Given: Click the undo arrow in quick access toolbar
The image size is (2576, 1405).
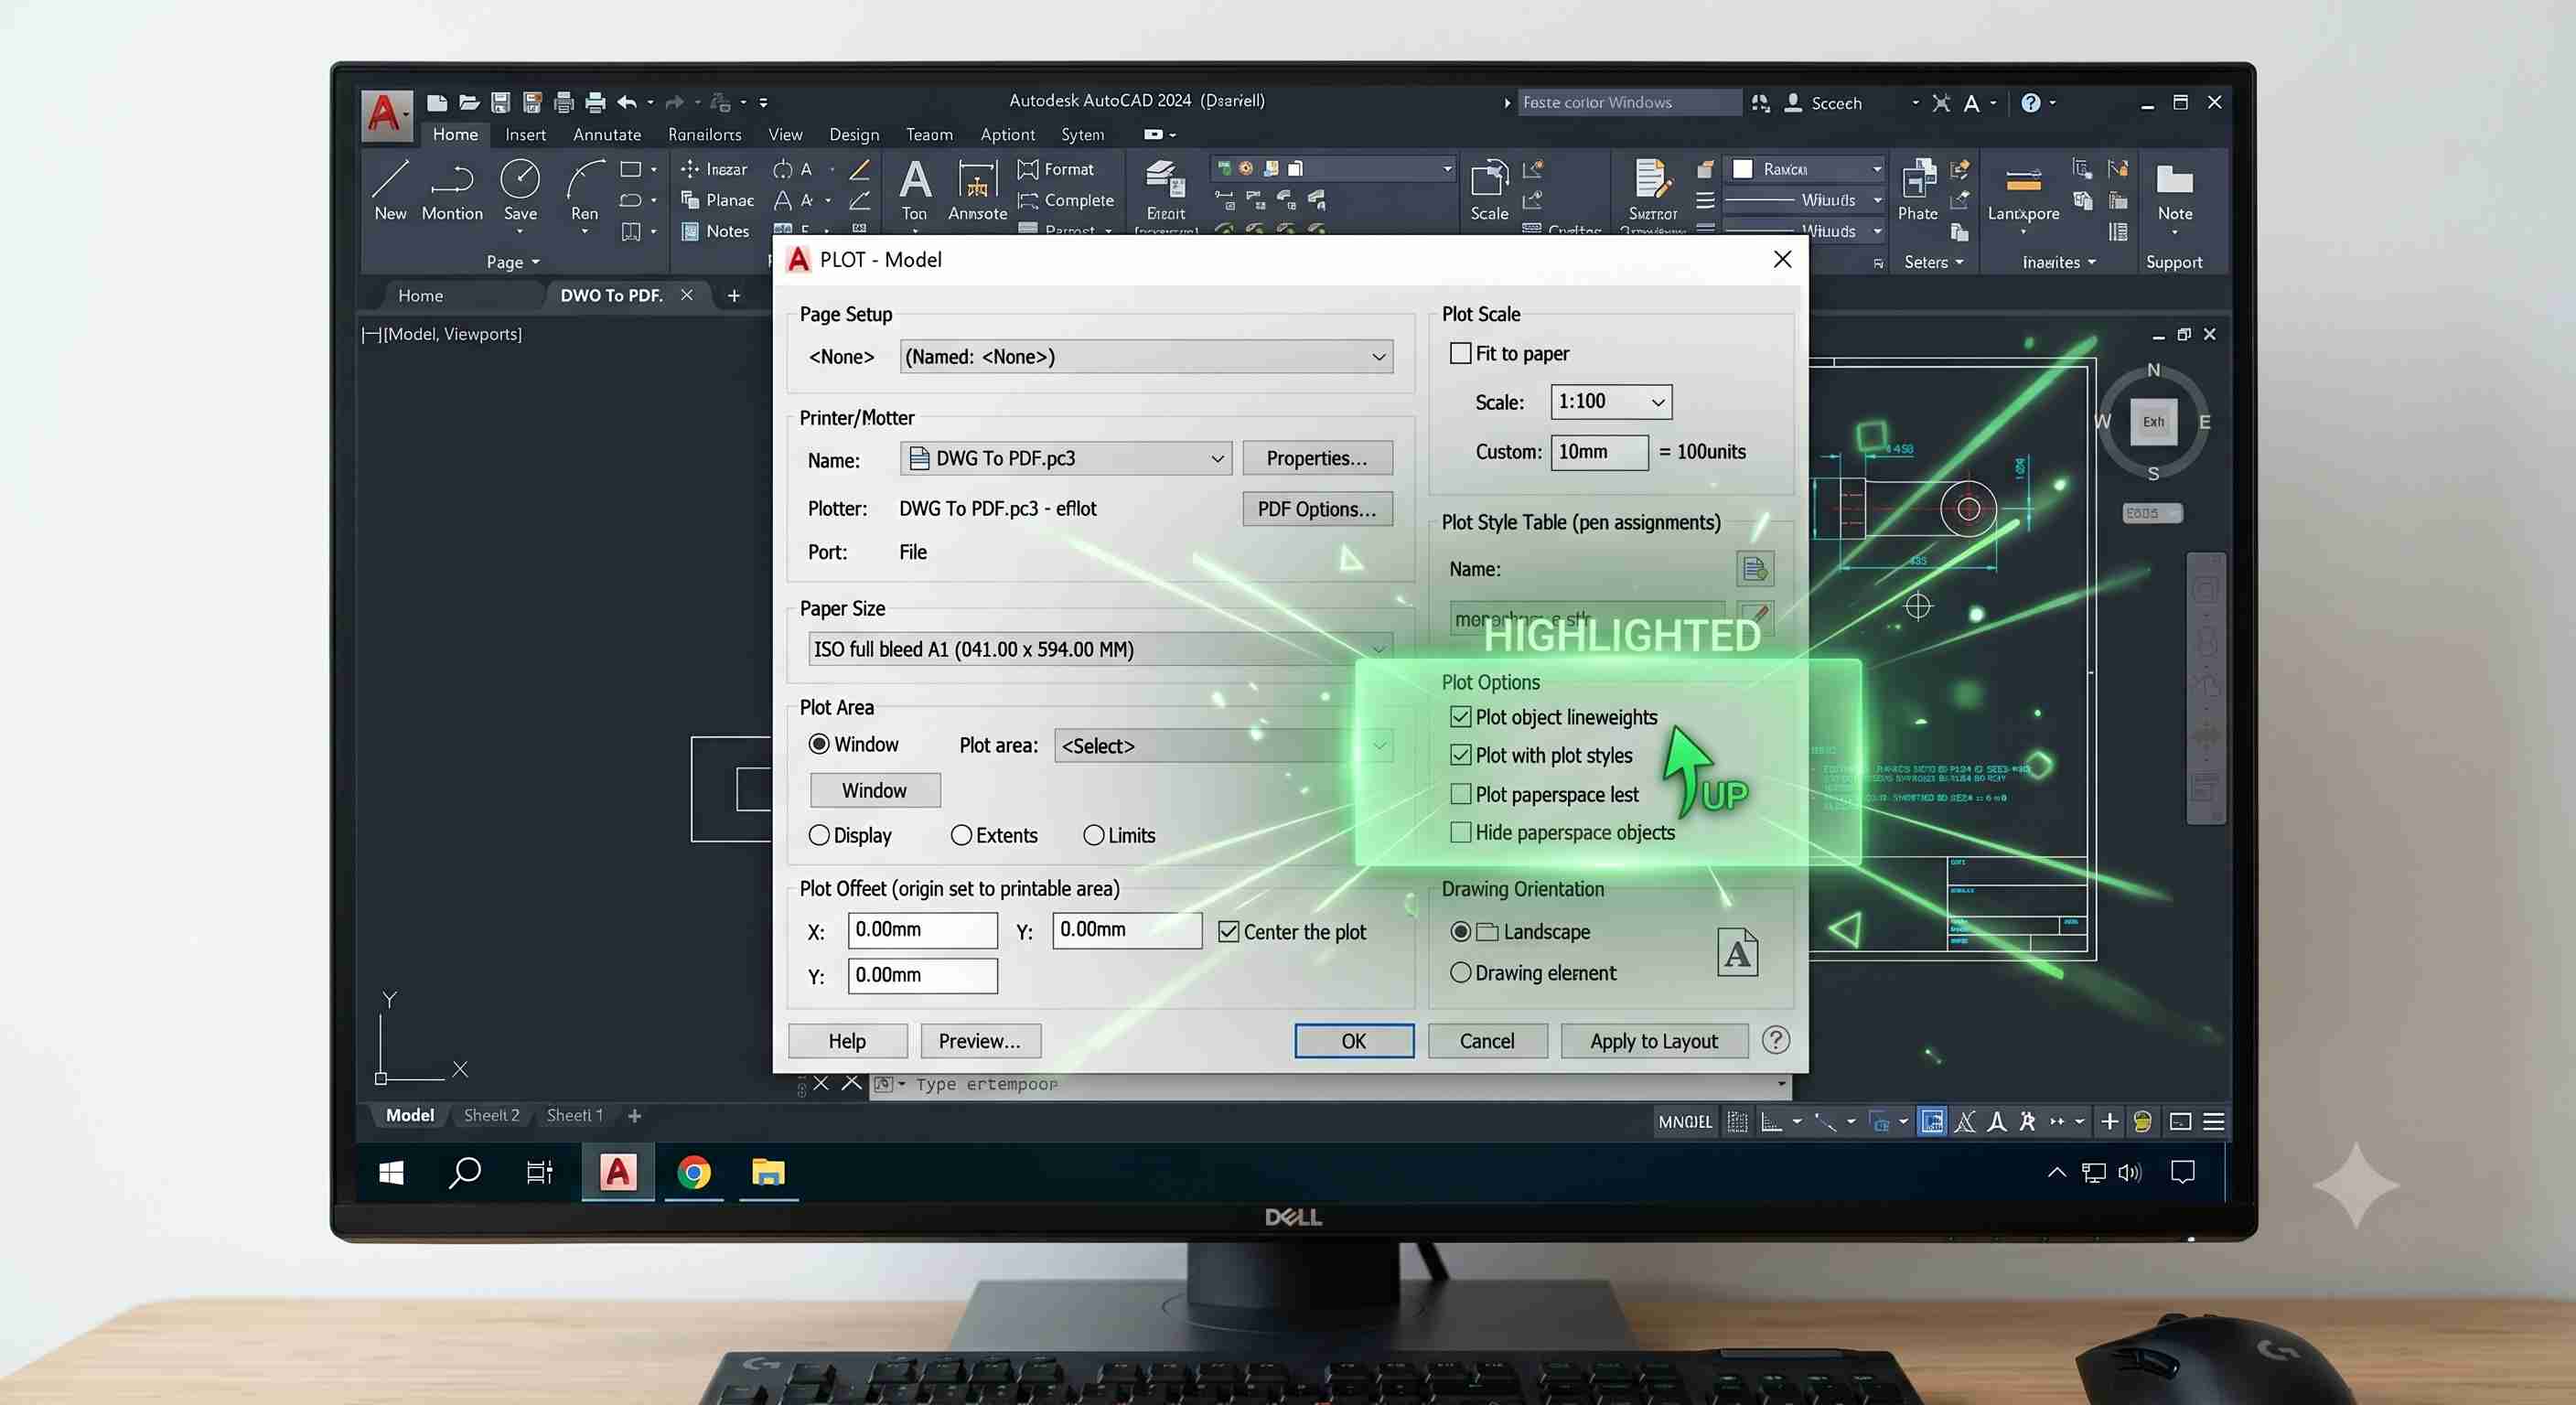Looking at the screenshot, I should 627,102.
